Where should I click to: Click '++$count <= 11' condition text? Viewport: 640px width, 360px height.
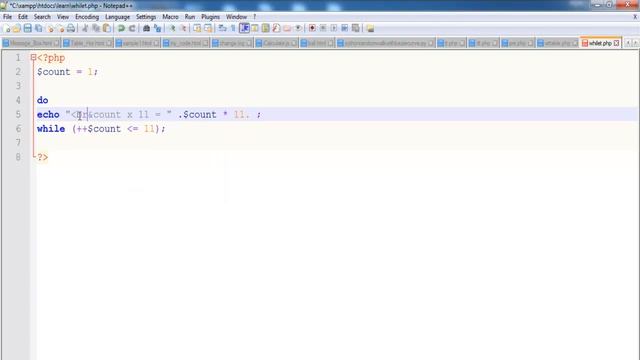[115, 129]
